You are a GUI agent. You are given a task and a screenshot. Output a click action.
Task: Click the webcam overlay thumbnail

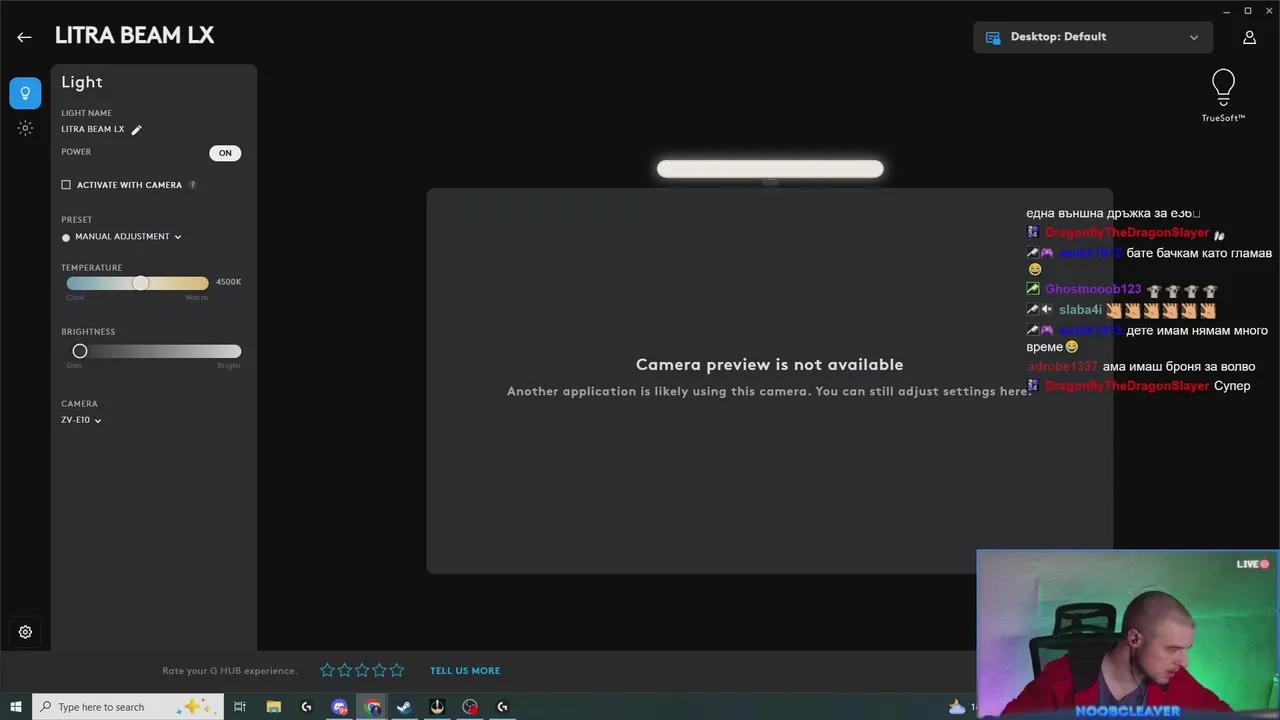click(x=1128, y=634)
